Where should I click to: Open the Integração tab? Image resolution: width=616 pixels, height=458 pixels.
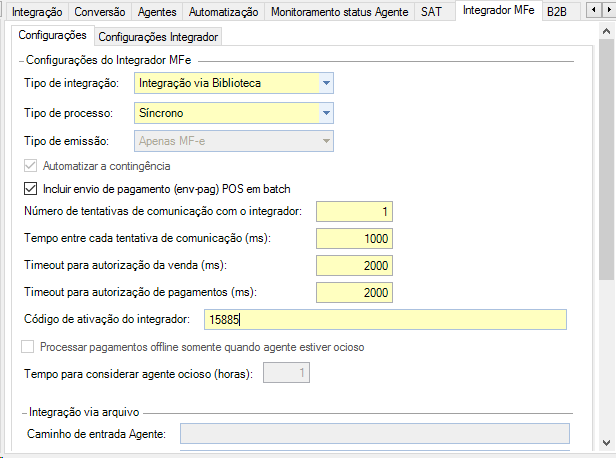coord(36,12)
